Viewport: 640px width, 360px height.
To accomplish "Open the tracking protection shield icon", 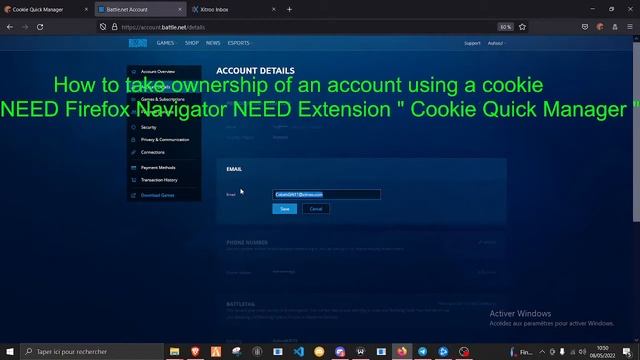I will click(x=103, y=27).
